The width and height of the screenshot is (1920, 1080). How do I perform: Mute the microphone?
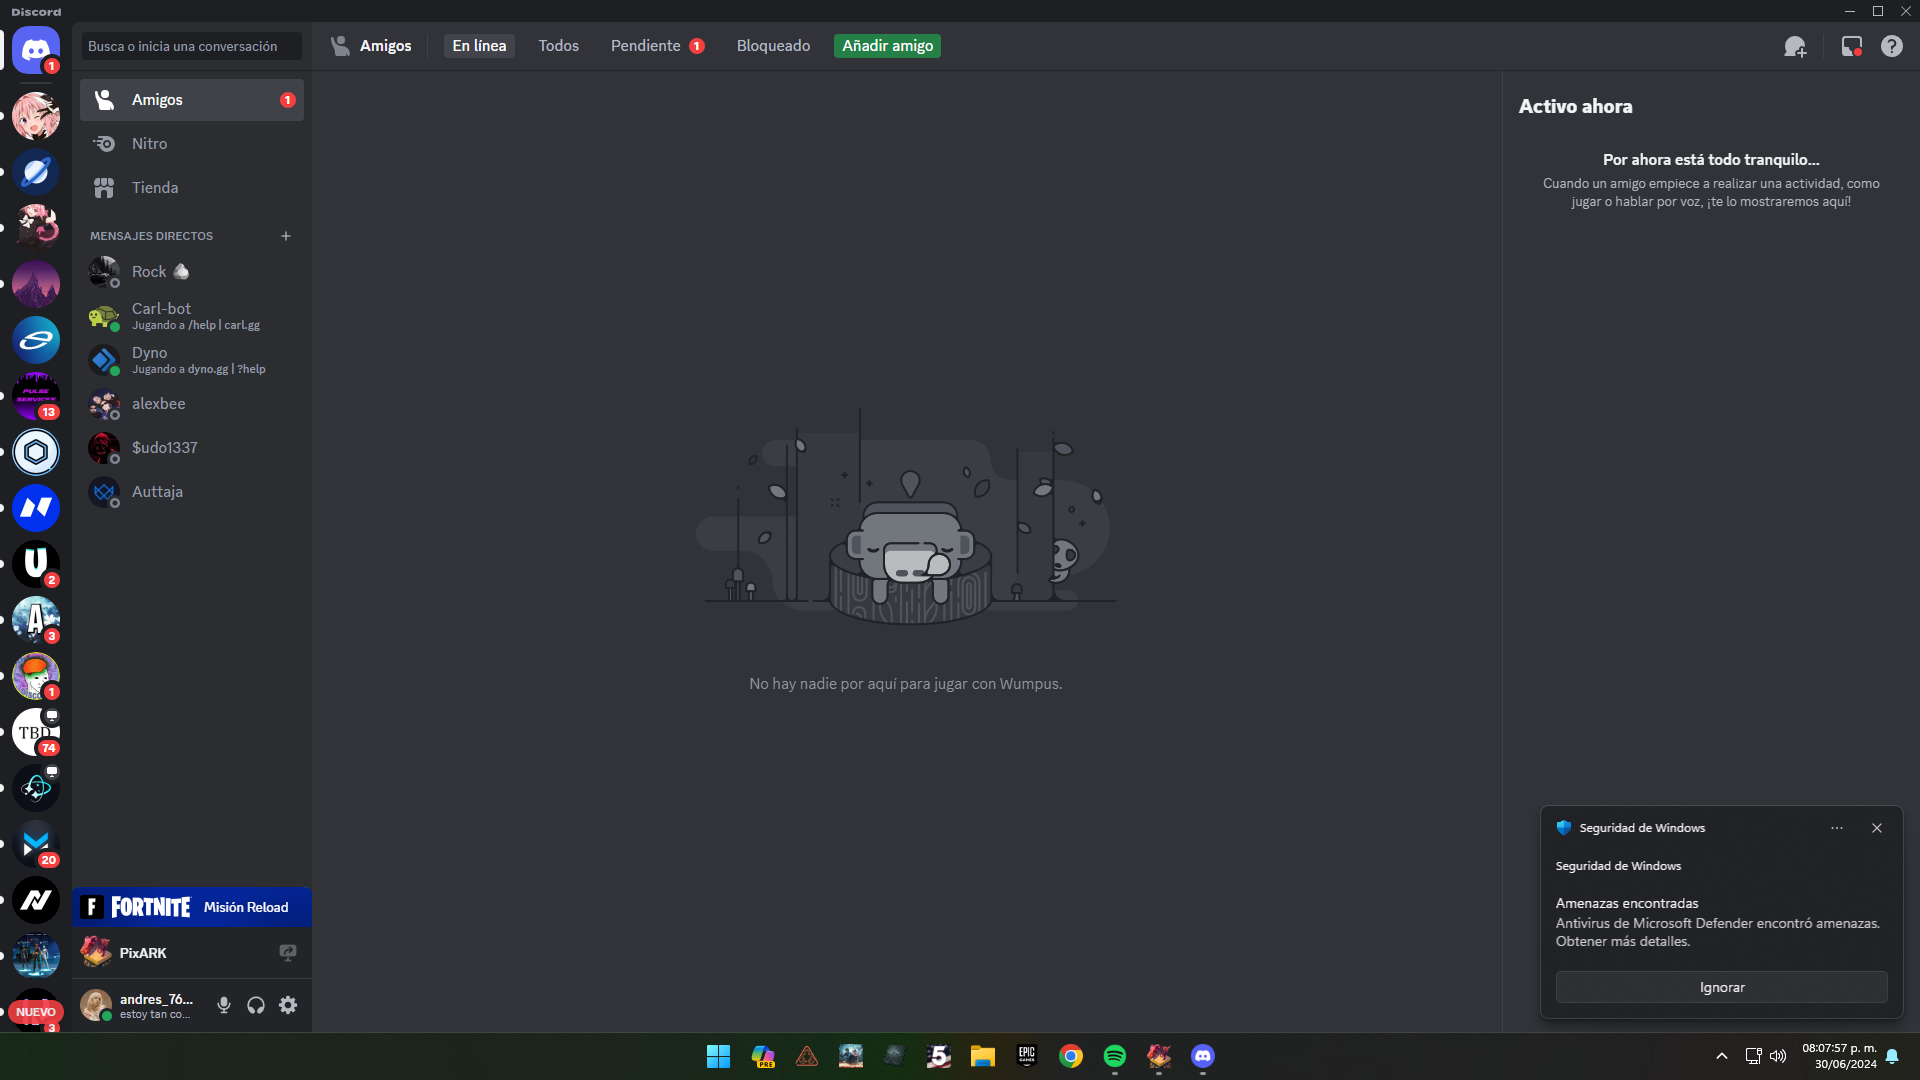[x=224, y=1005]
